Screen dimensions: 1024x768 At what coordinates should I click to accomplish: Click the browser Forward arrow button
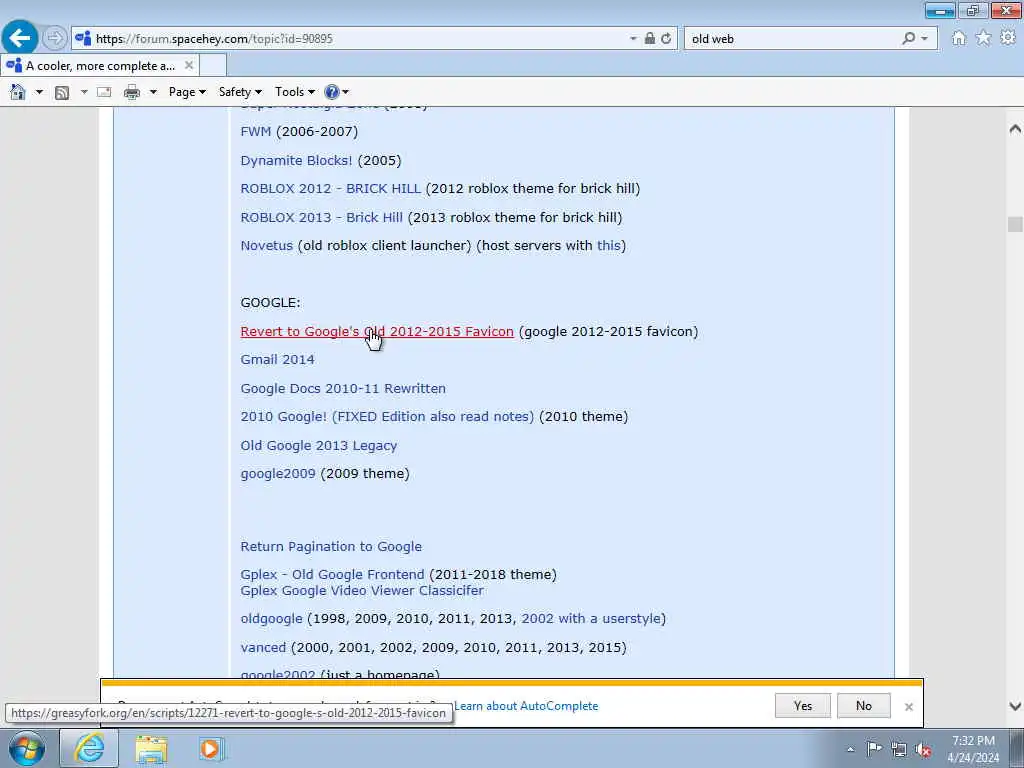55,38
